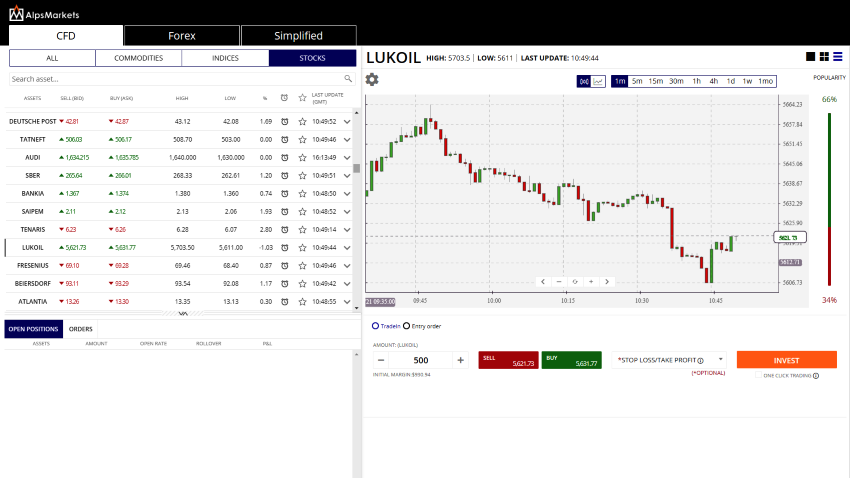Set chart timeframe to 1h
The width and height of the screenshot is (850, 478).
coord(696,81)
